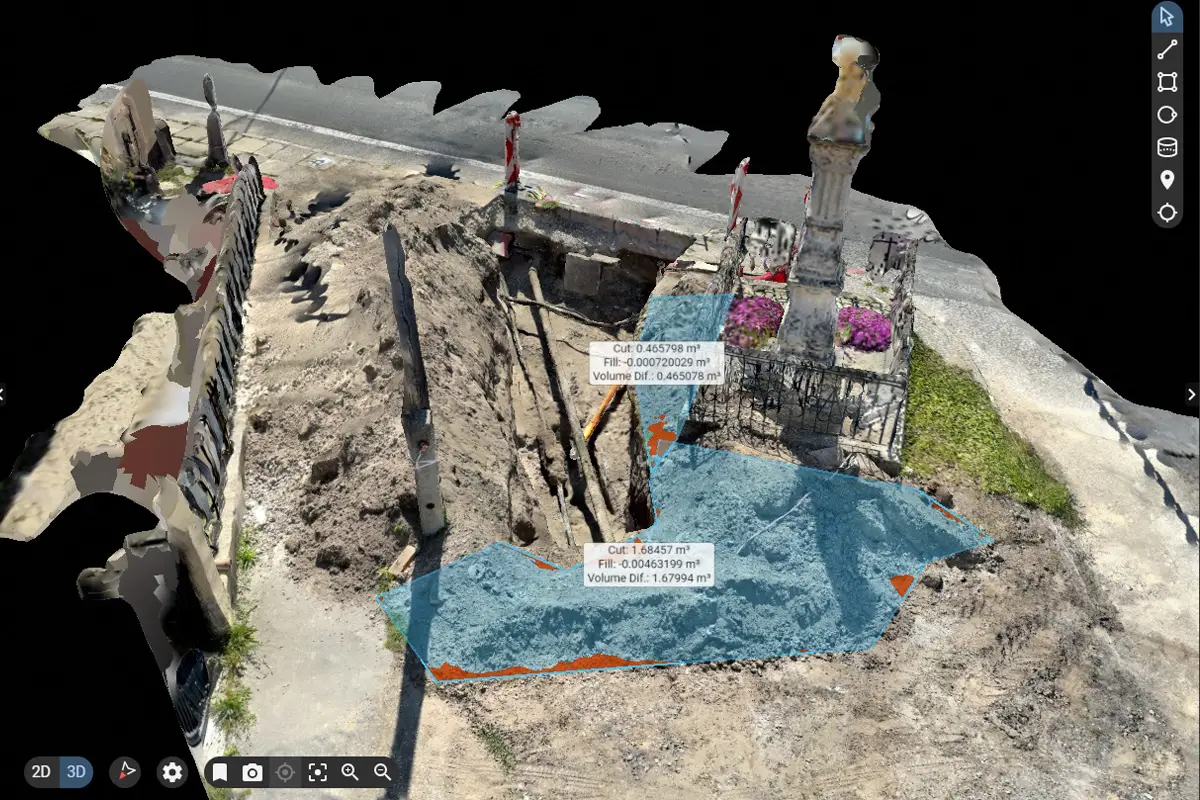Image resolution: width=1200 pixels, height=800 pixels.
Task: Zoom in with magnifier plus
Action: [x=350, y=772]
